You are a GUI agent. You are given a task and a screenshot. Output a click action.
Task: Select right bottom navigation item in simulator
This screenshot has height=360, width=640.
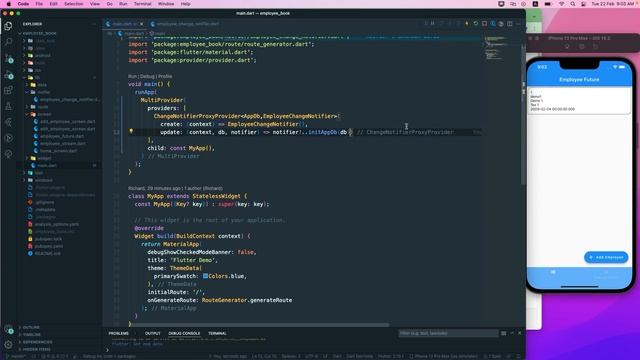pyautogui.click(x=606, y=274)
